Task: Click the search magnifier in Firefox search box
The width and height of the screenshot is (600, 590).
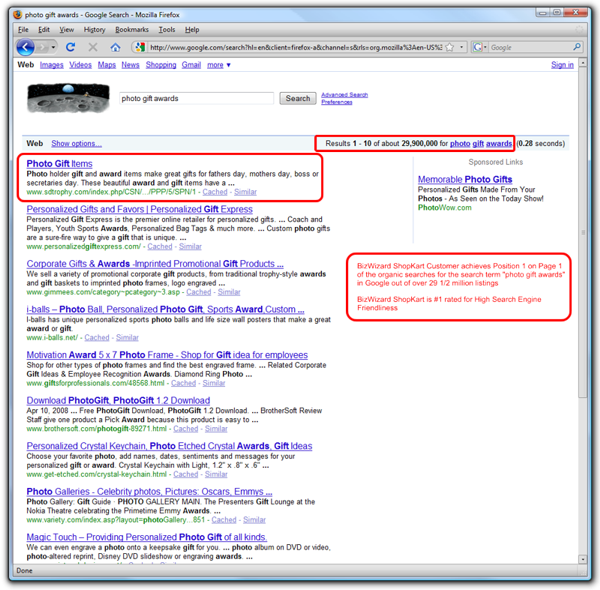Action: 577,47
